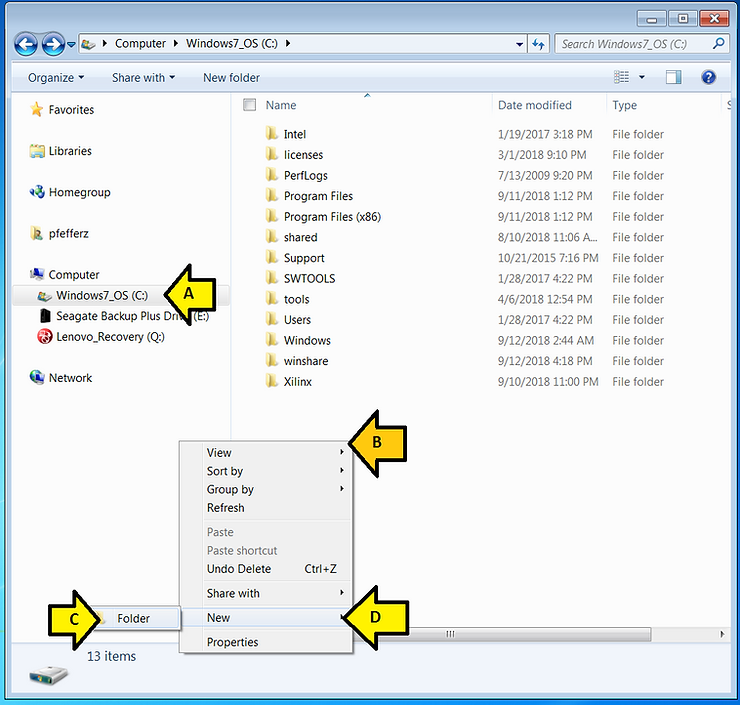
Task: Click the New folder toolbar button
Action: 231,78
